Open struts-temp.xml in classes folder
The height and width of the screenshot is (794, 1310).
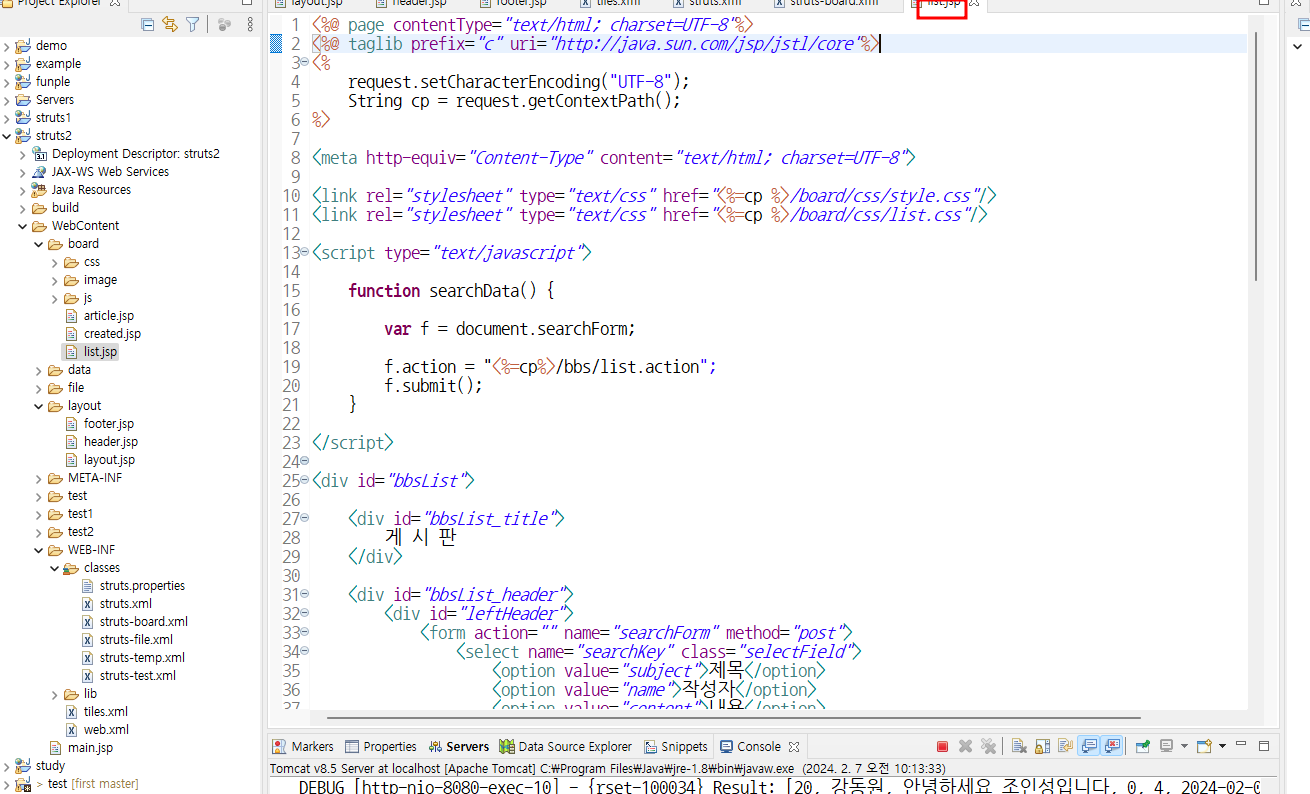tap(142, 658)
